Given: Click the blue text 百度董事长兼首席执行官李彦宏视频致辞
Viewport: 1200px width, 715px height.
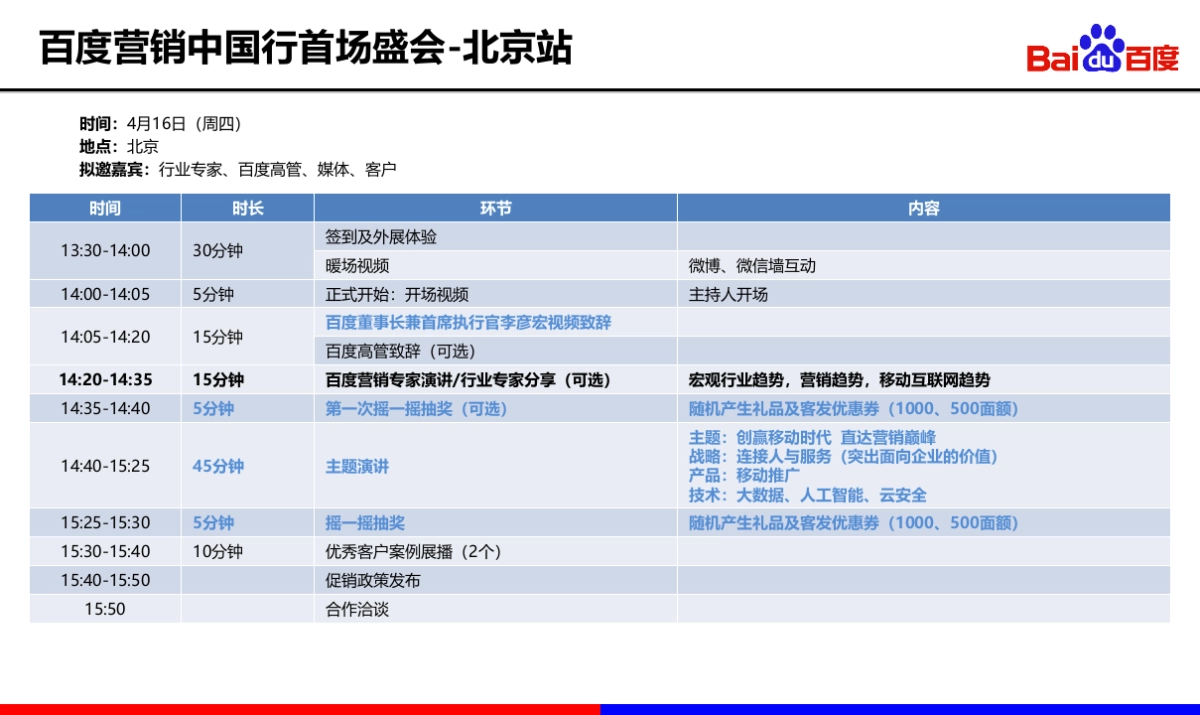Looking at the screenshot, I should (465, 323).
